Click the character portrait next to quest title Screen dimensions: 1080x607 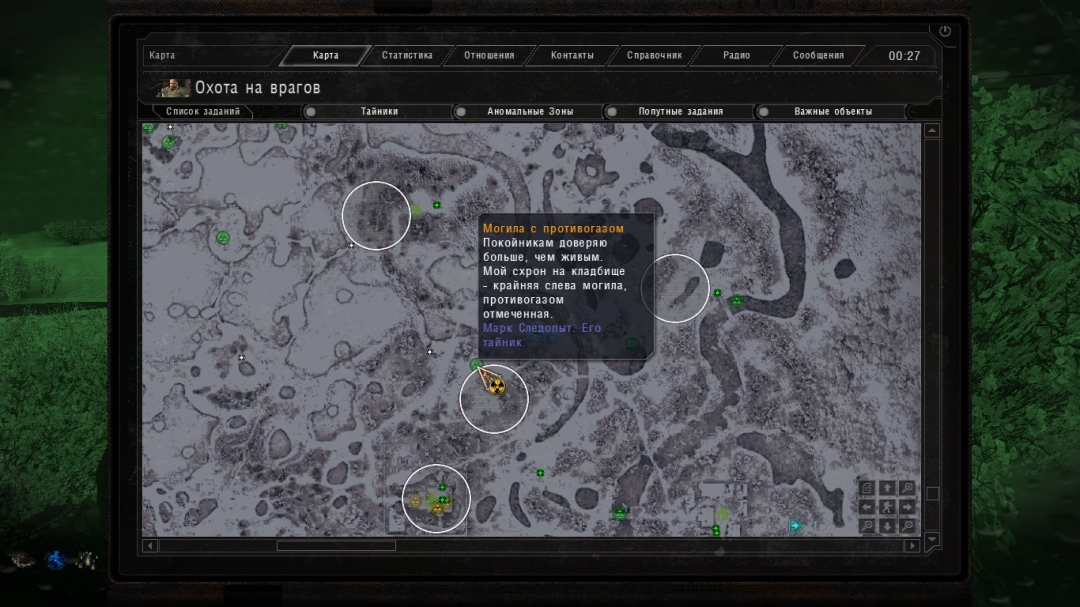173,88
